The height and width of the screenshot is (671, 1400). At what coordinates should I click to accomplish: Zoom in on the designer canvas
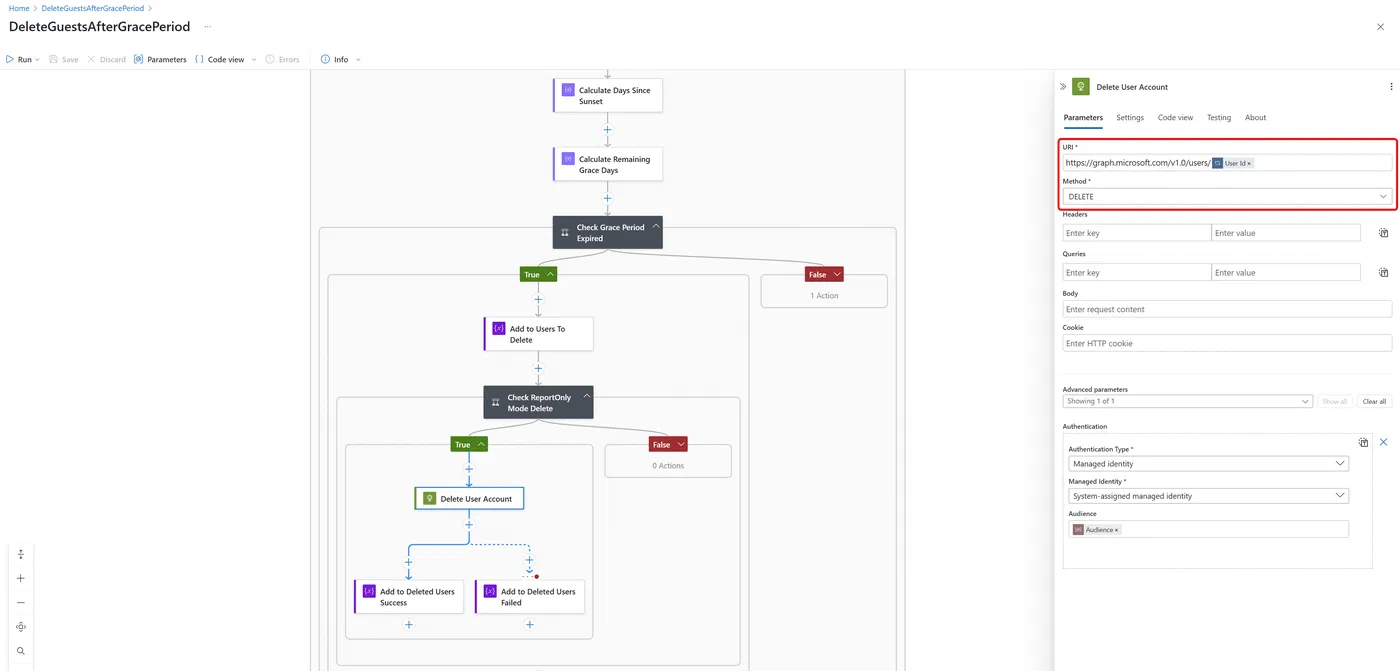(x=21, y=578)
